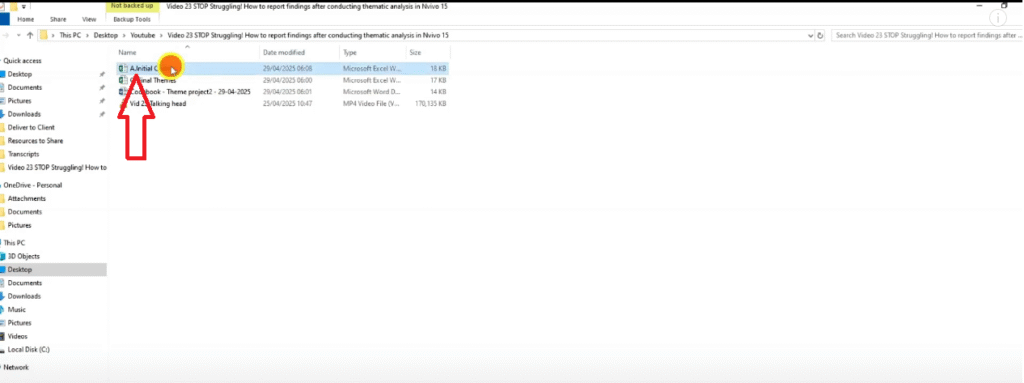
Task: Open Downloads folder under Quick access
Action: pyautogui.click(x=24, y=114)
